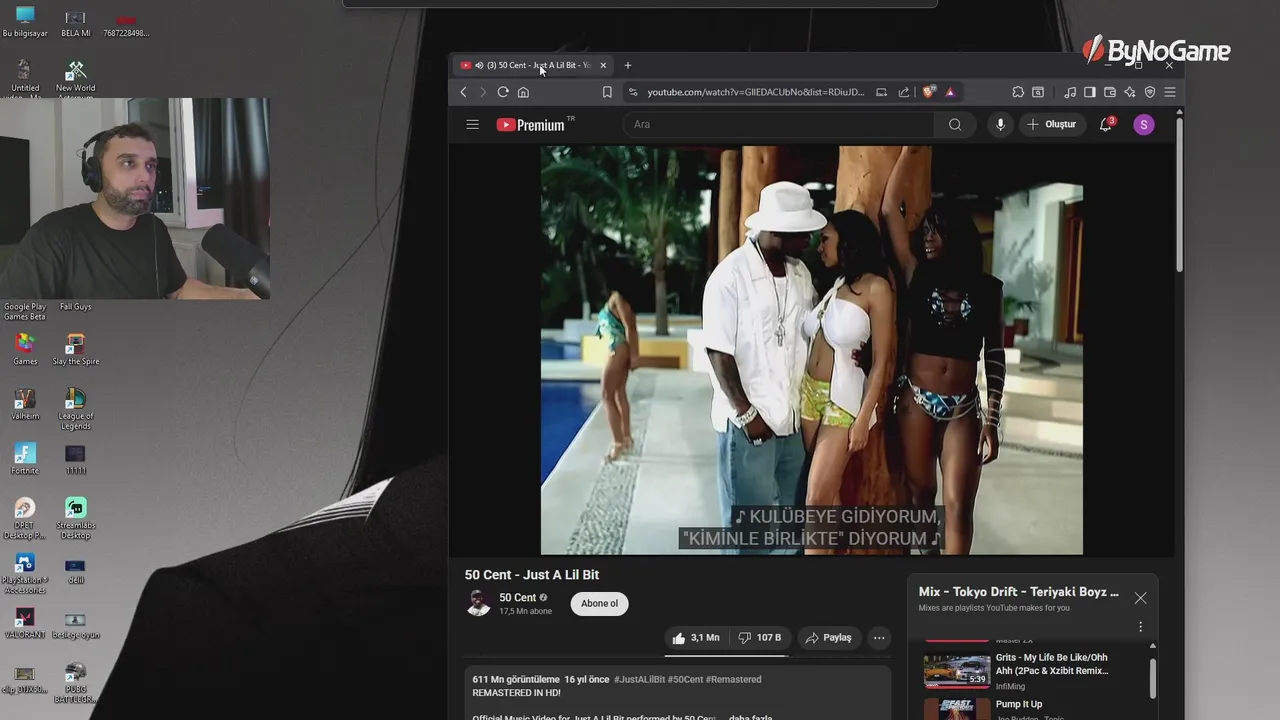Image resolution: width=1280 pixels, height=720 pixels.
Task: Open the Grits - My Life Be Like thumbnail
Action: [x=957, y=671]
